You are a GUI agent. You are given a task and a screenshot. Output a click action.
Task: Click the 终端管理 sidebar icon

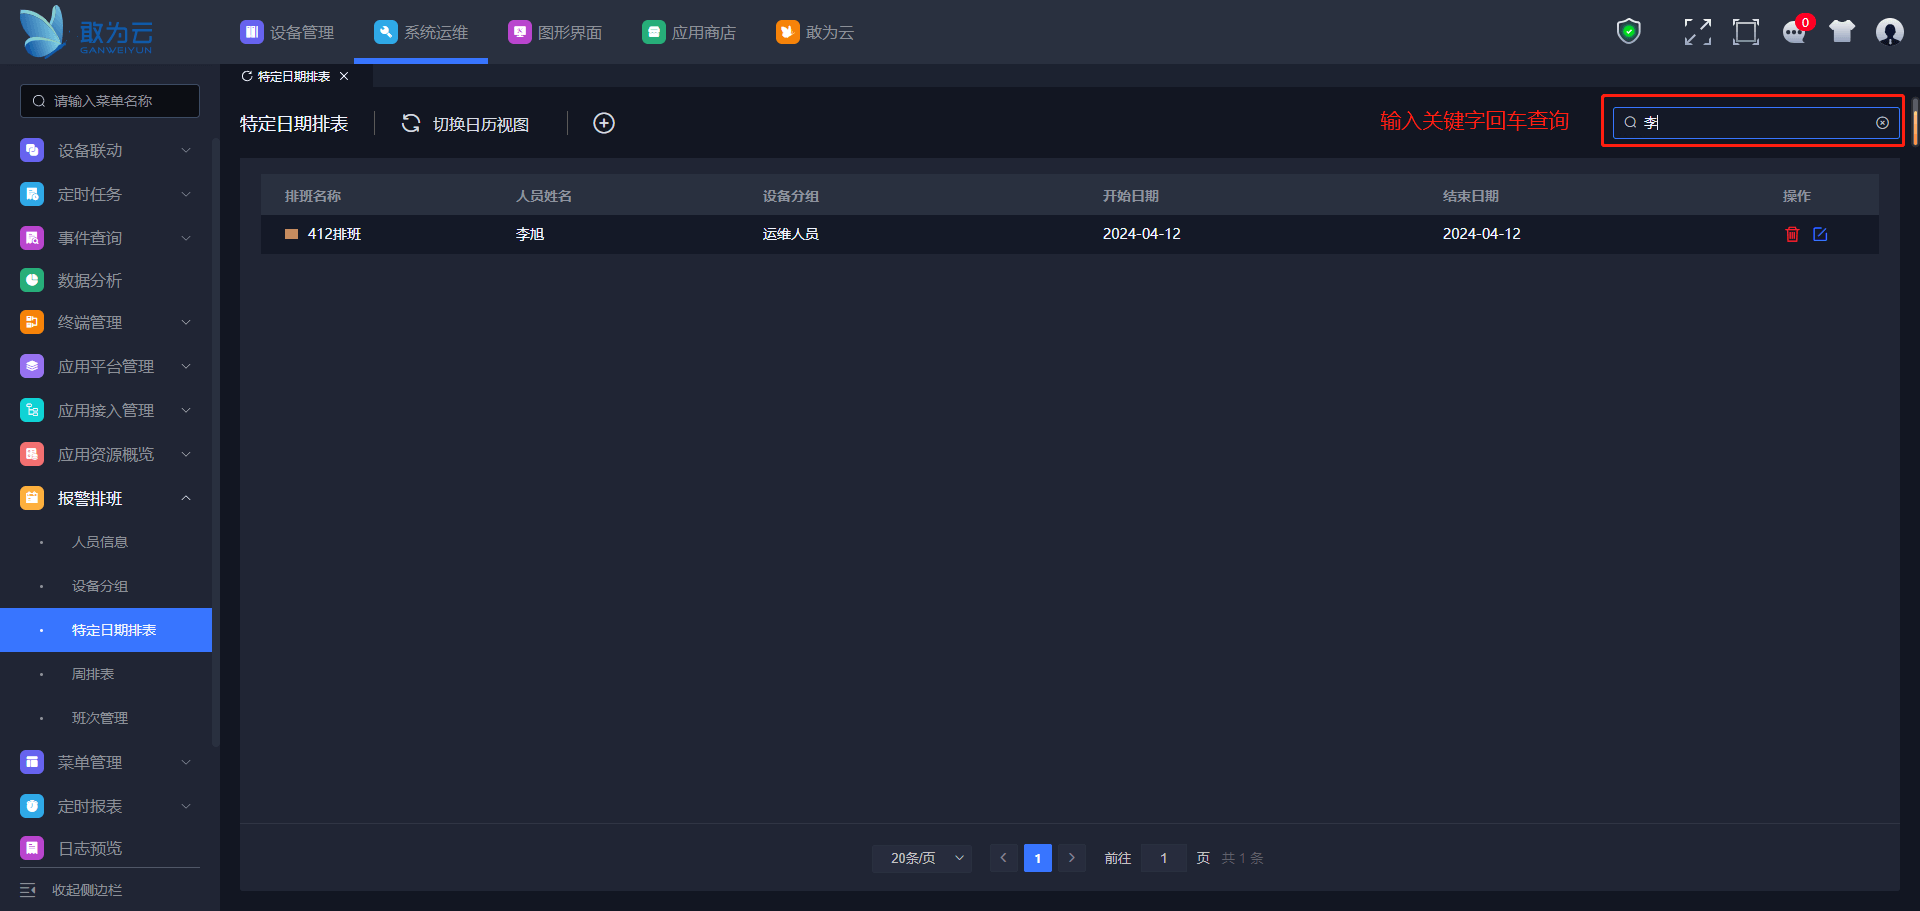(32, 322)
